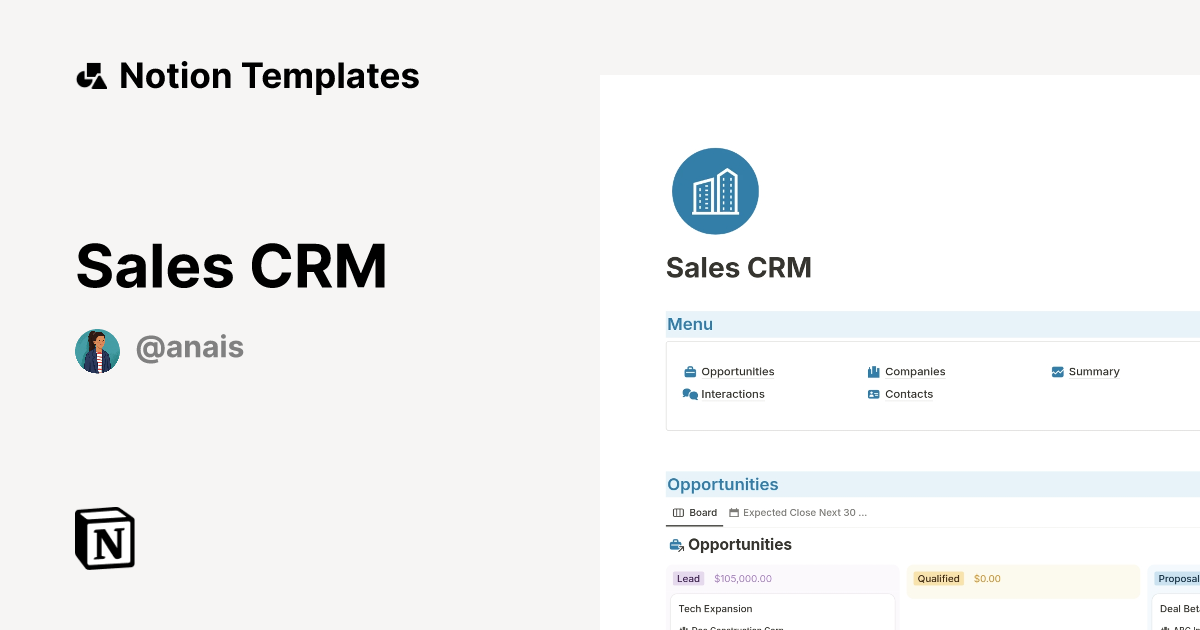1200x630 pixels.
Task: Click the blue building page icon above Sales CRM
Action: [715, 191]
